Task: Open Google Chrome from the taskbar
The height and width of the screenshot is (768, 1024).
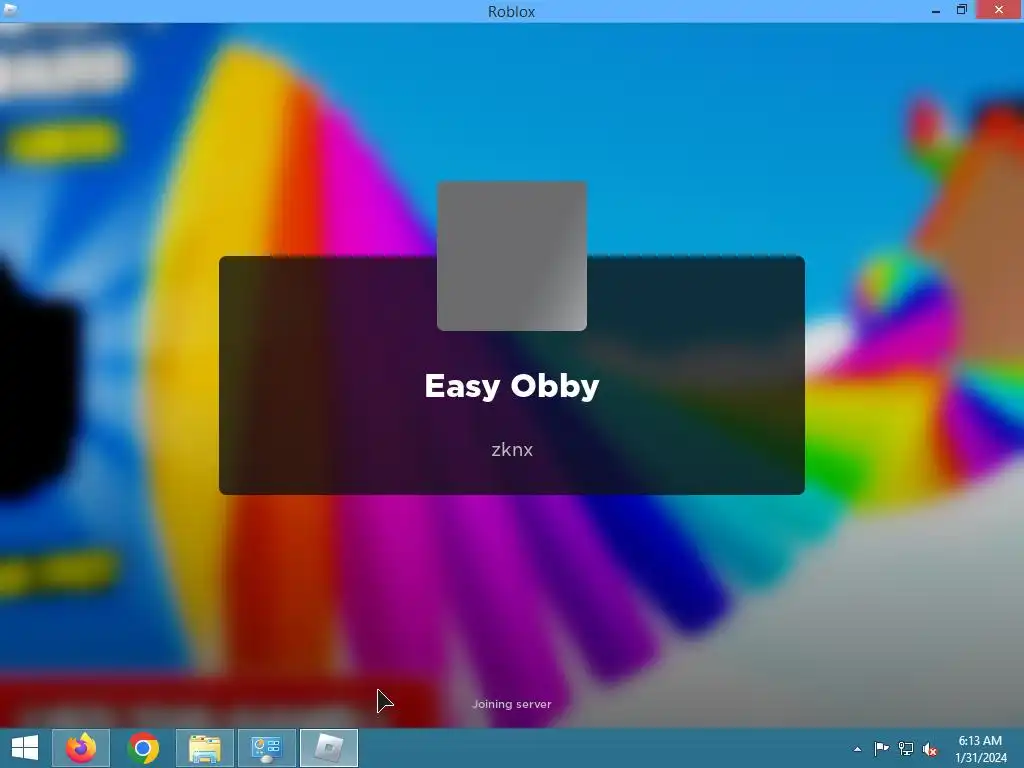Action: [x=143, y=748]
